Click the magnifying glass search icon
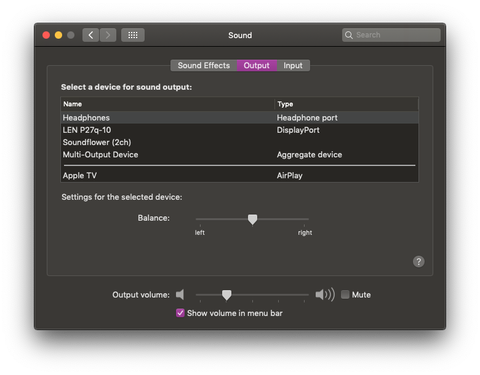Image resolution: width=480 pixels, height=375 pixels. click(349, 35)
